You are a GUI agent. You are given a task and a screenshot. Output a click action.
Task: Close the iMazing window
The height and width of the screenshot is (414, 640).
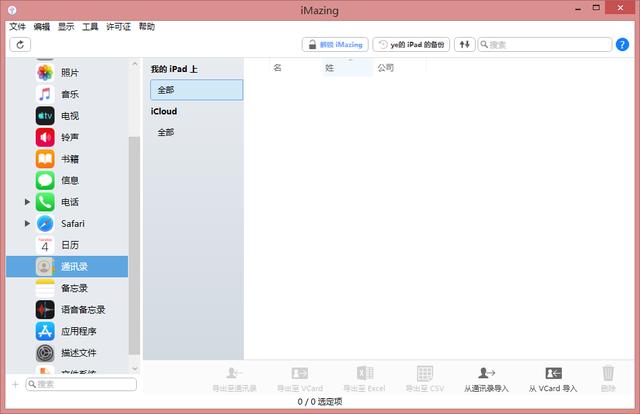point(620,8)
